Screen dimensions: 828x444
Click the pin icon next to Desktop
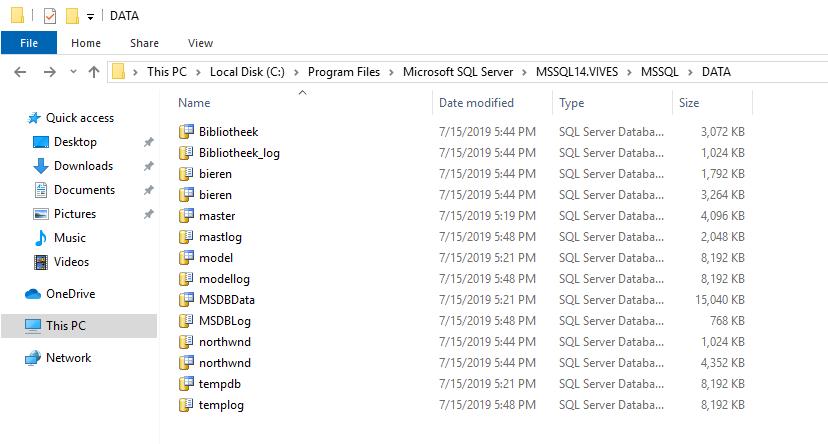149,142
